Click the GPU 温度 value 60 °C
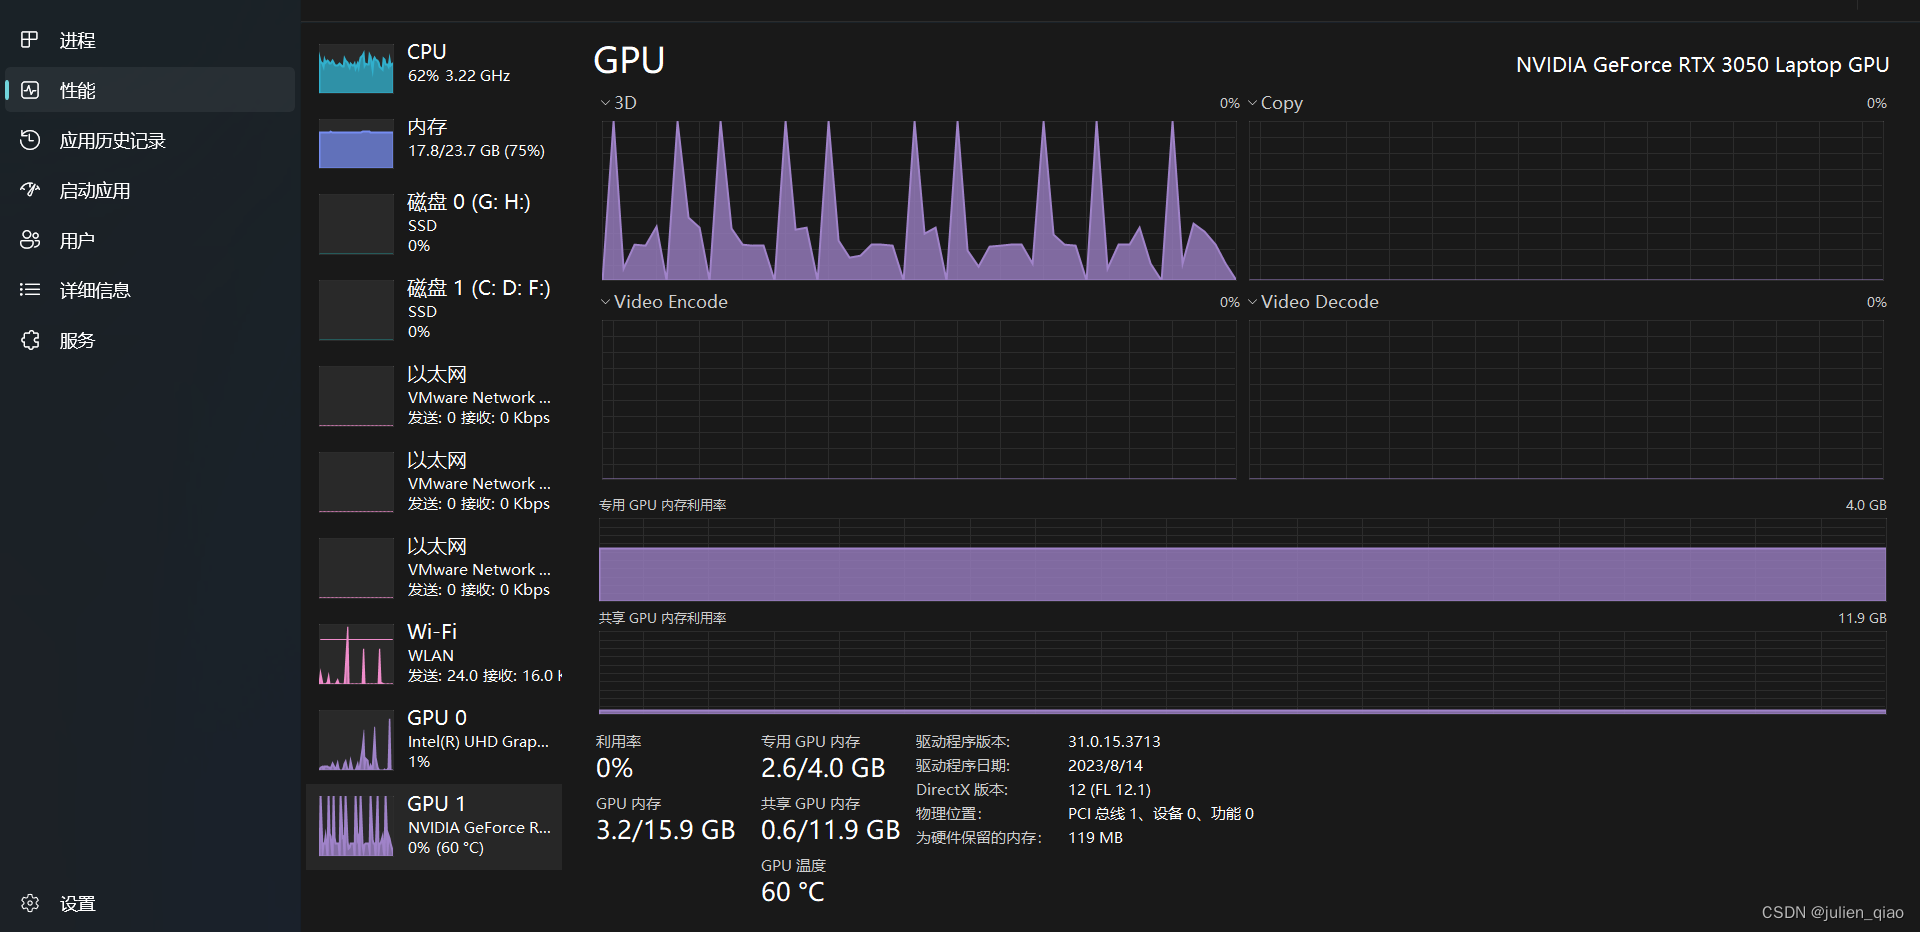The image size is (1920, 932). (793, 892)
